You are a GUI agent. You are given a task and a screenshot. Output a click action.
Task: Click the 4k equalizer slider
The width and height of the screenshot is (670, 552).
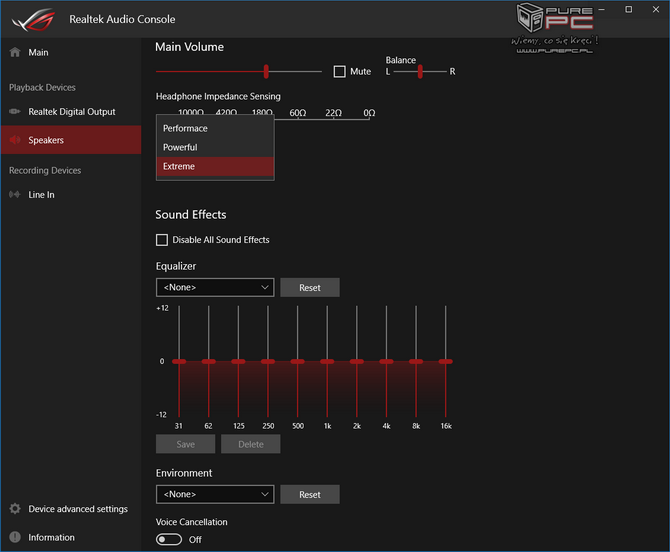[x=386, y=361]
